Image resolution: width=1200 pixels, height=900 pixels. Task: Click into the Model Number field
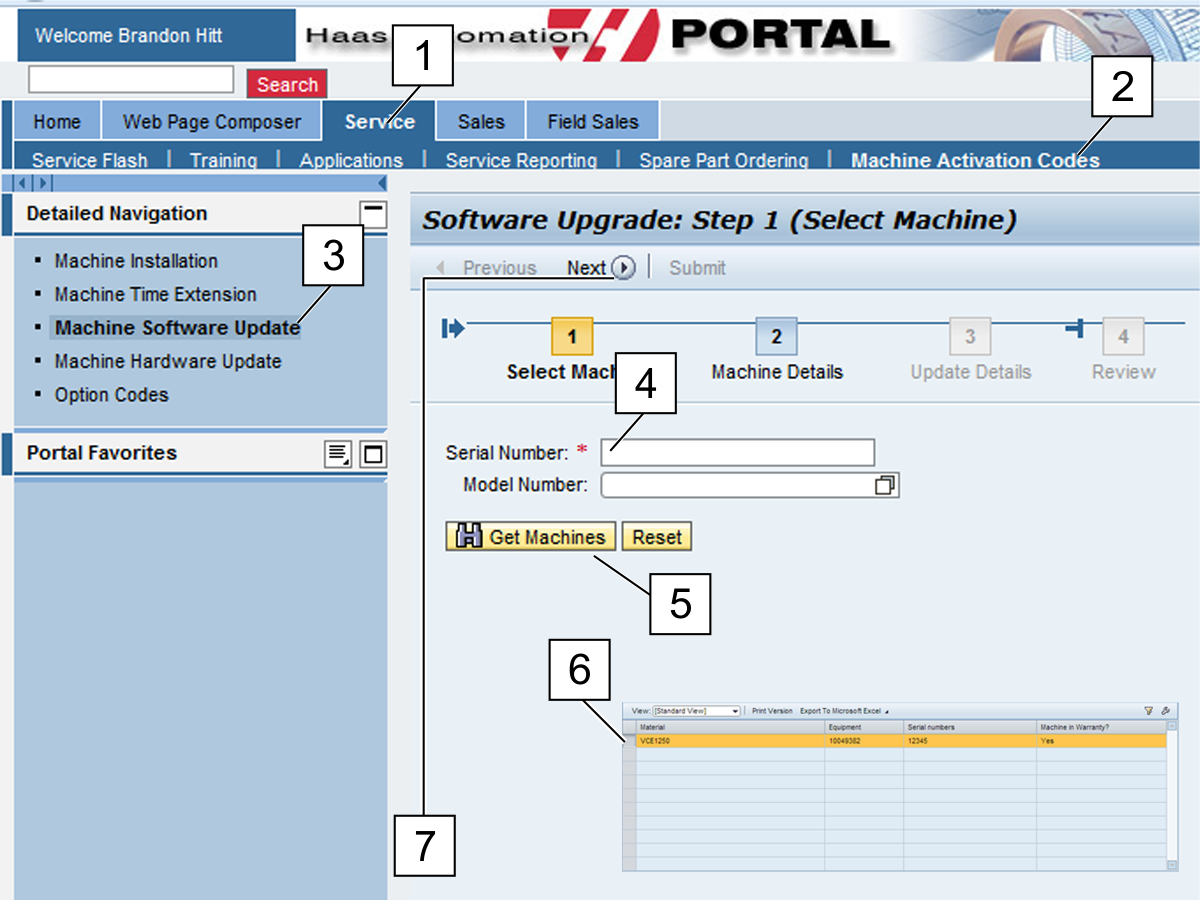click(738, 485)
